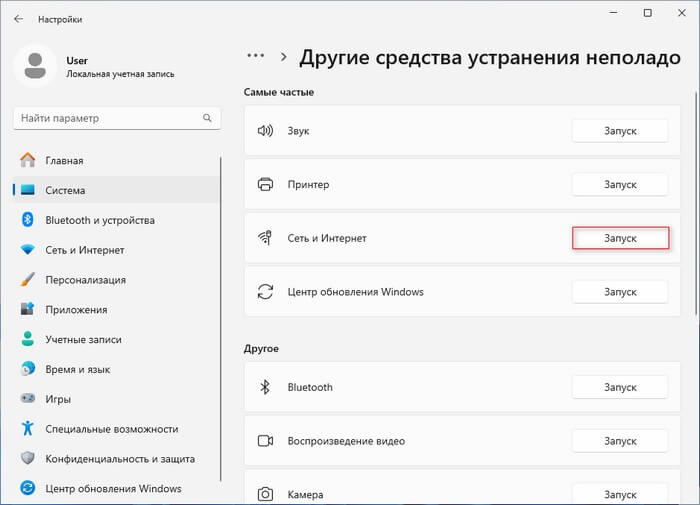Open Время и язык in sidebar
The height and width of the screenshot is (505, 700).
pos(117,369)
